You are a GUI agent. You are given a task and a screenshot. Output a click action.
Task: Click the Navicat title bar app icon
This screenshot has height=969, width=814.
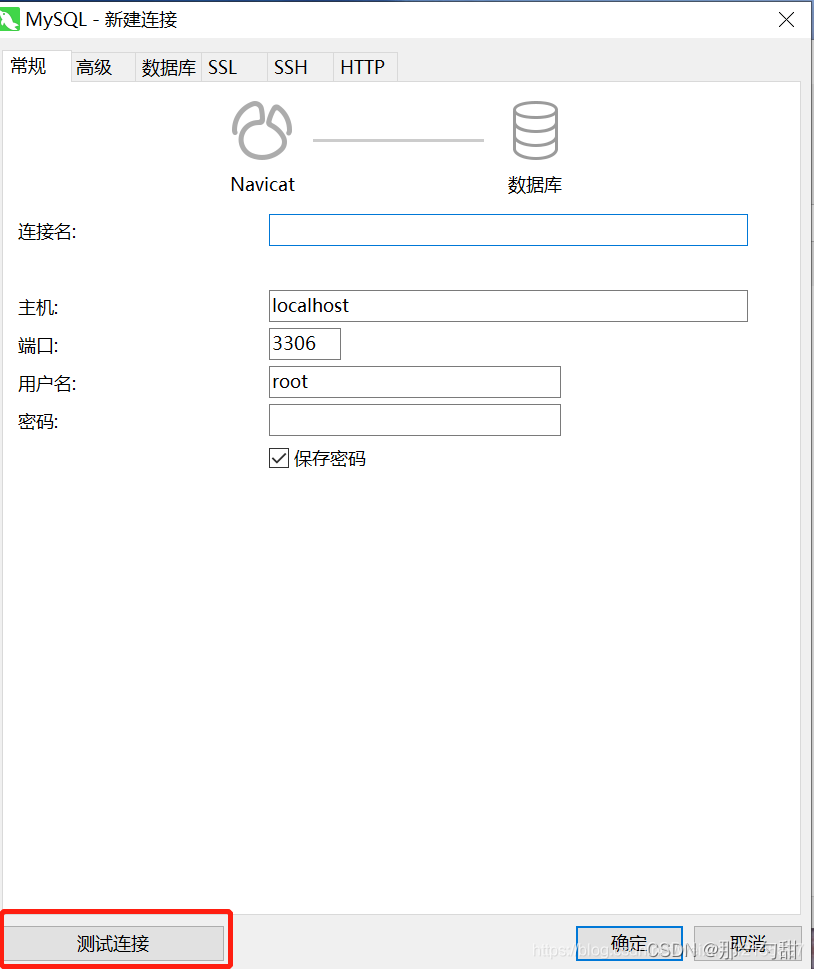point(9,19)
